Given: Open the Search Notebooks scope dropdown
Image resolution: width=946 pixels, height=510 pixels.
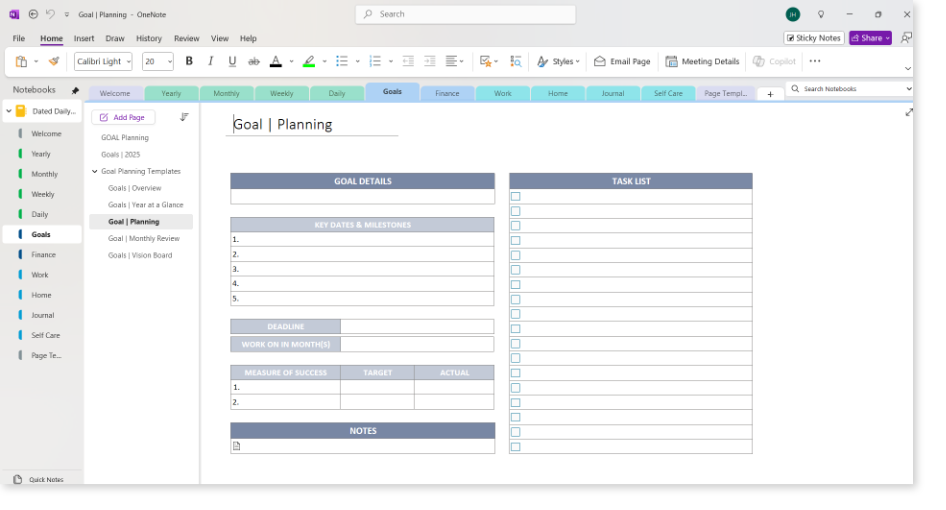Looking at the screenshot, I should click(x=909, y=89).
